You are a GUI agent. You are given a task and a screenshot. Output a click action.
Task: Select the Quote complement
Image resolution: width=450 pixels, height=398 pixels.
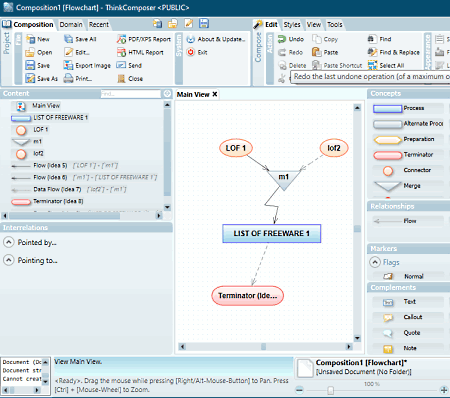point(408,333)
